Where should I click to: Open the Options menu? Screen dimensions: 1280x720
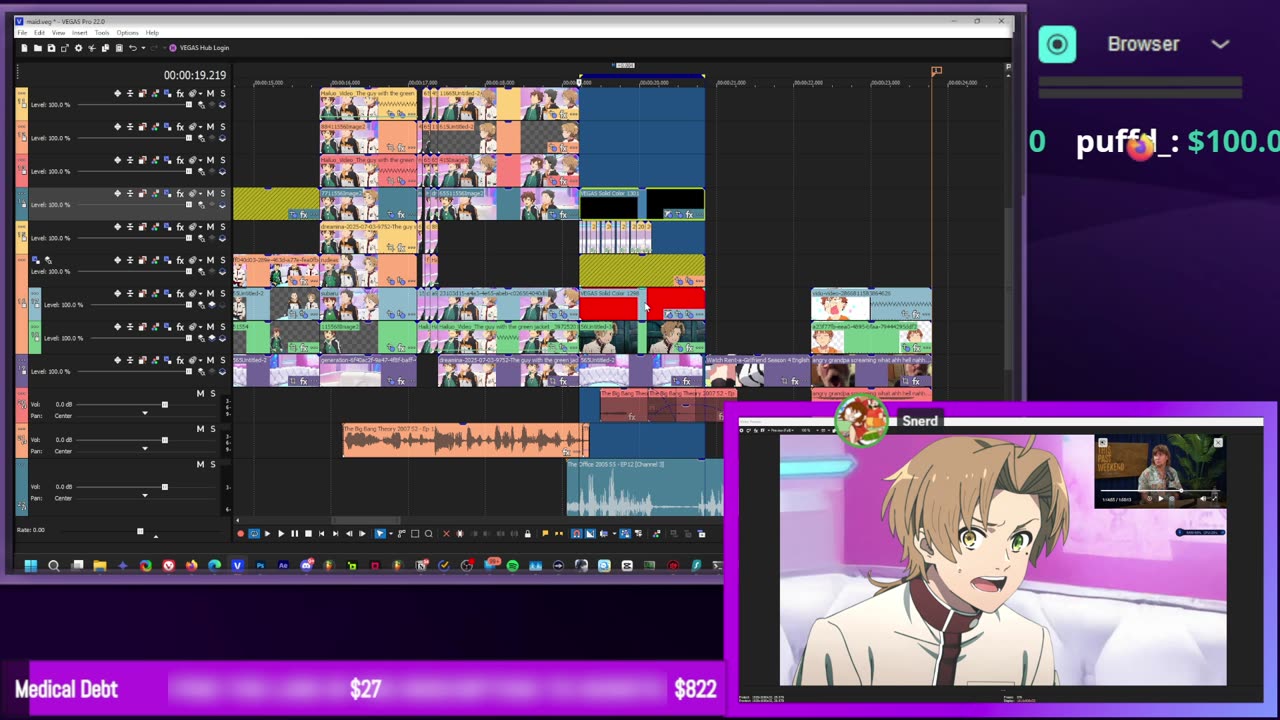pos(127,33)
